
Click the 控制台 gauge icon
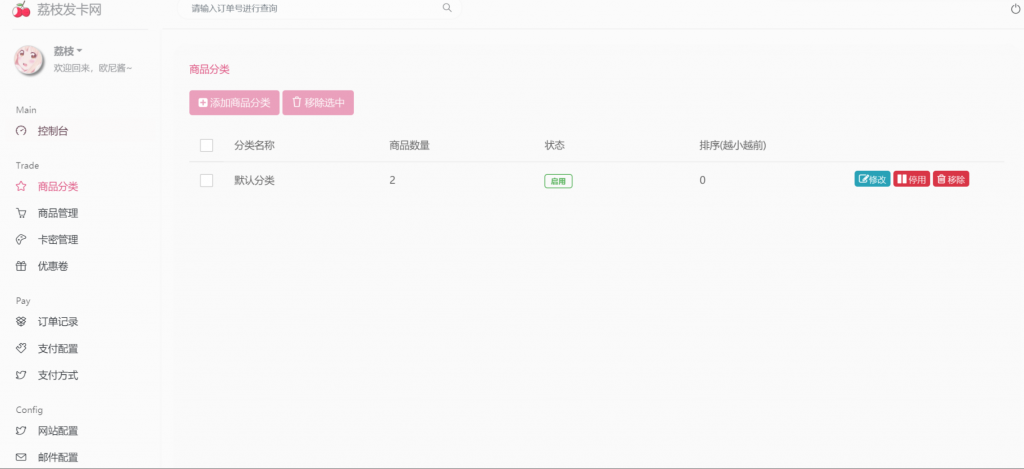21,131
